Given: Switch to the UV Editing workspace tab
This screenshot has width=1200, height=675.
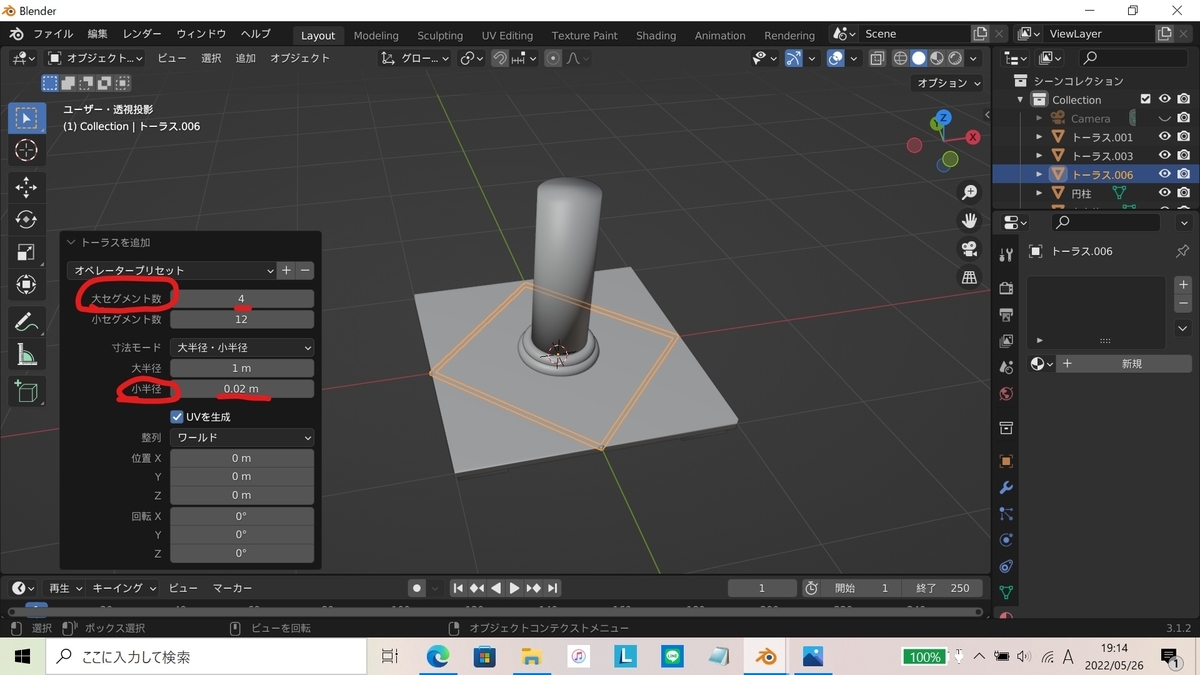Looking at the screenshot, I should 507,35.
